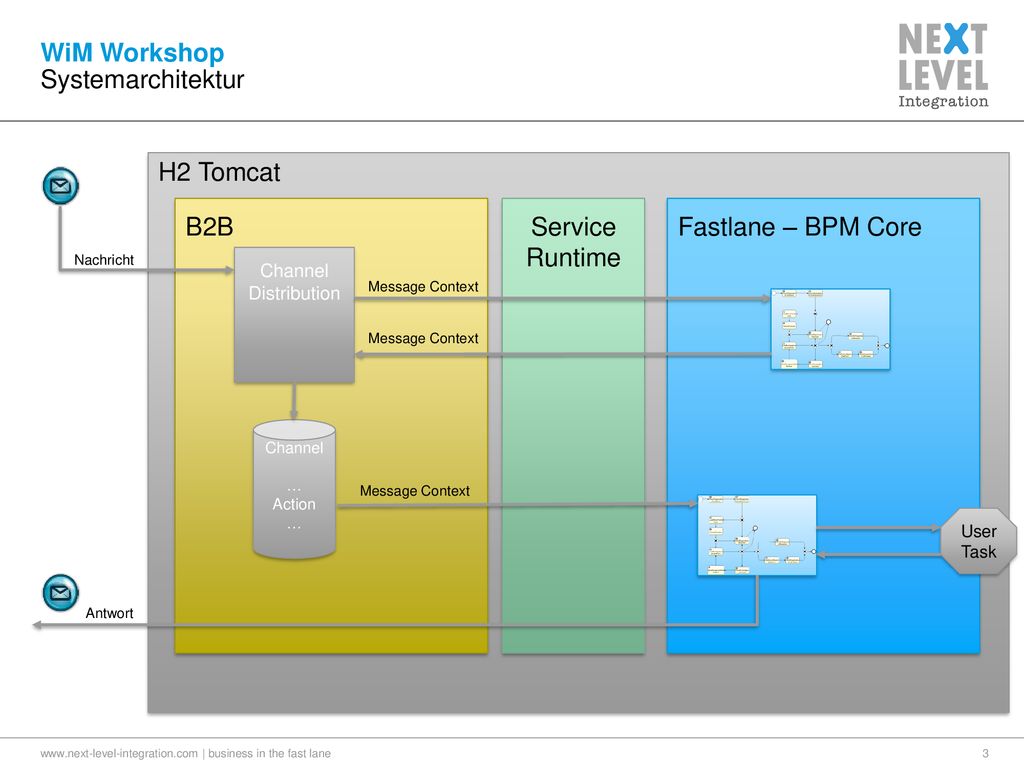1024x768 pixels.
Task: Click the envelope icon above Nachricht
Action: (x=61, y=186)
